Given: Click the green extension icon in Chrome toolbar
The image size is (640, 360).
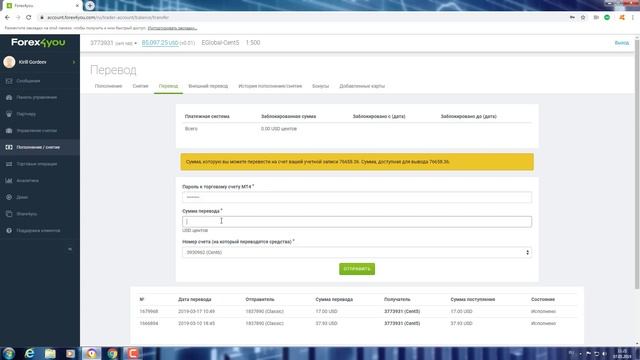Looking at the screenshot, I should [607, 18].
